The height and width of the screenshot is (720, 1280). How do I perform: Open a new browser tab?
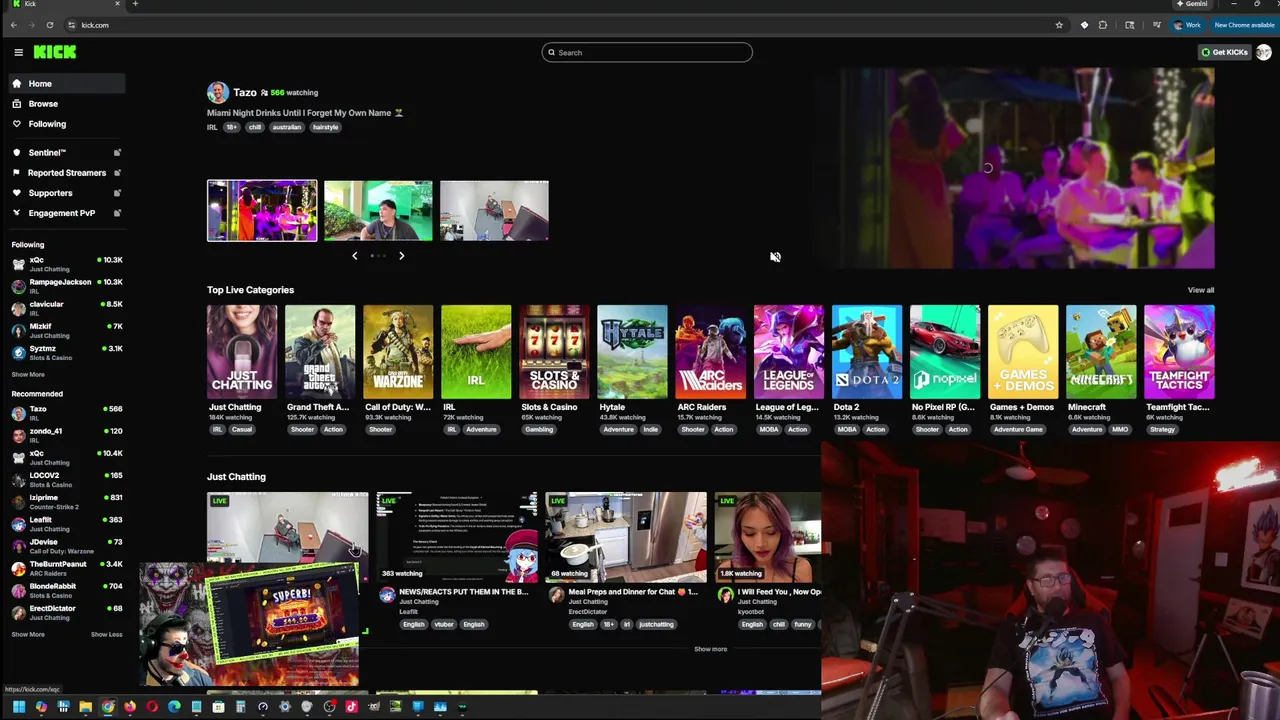point(135,4)
